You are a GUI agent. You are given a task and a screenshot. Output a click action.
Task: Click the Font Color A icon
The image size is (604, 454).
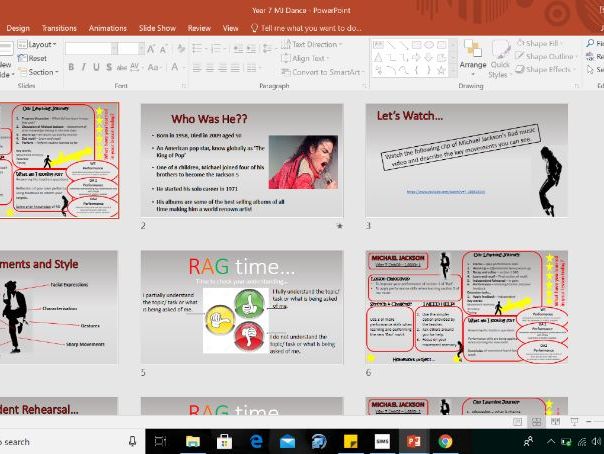(x=175, y=67)
